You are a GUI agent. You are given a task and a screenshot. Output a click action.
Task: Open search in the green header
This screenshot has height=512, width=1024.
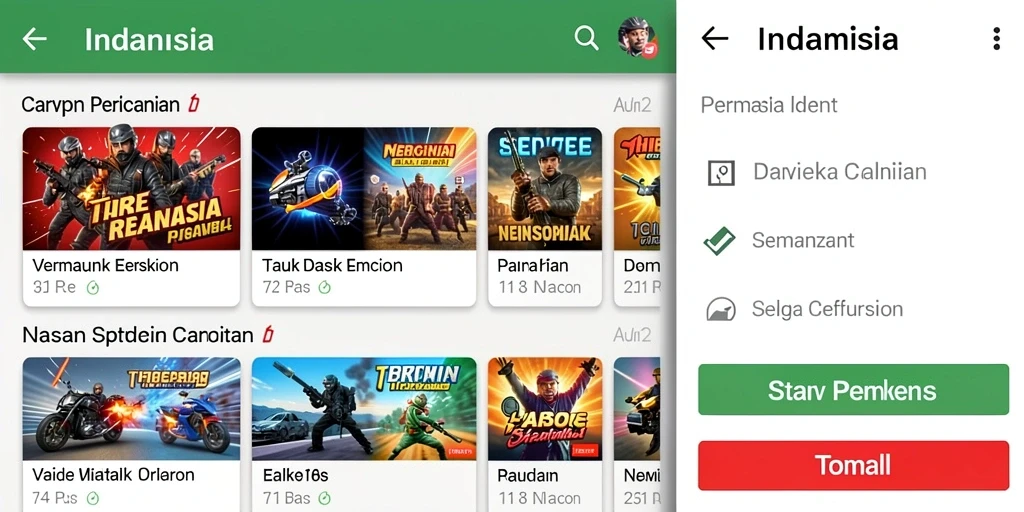pos(586,38)
